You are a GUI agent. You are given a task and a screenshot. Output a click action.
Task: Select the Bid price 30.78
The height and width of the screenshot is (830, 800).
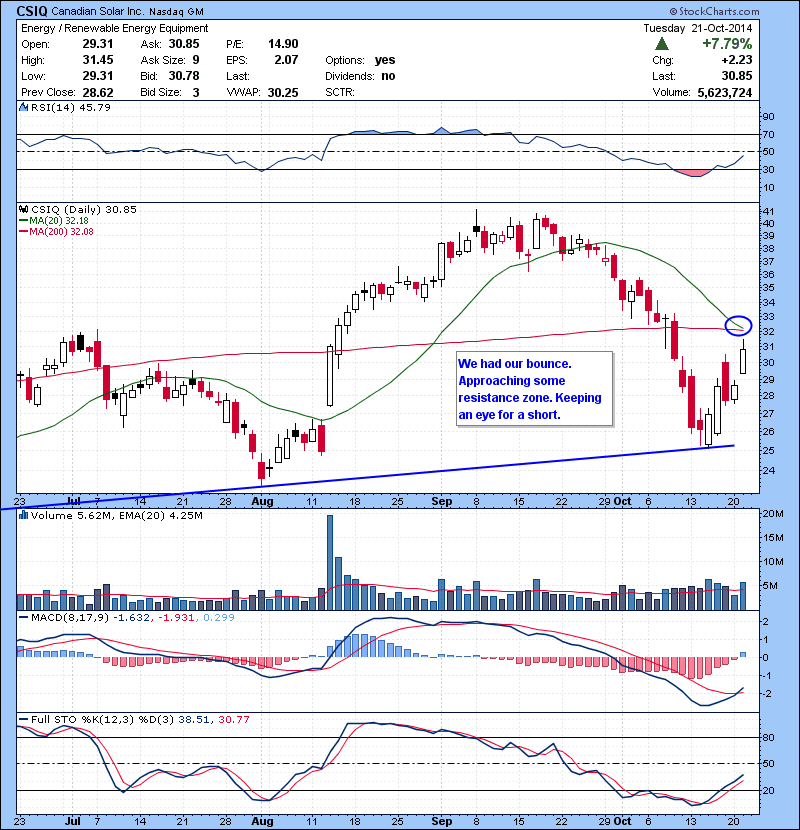click(x=184, y=76)
